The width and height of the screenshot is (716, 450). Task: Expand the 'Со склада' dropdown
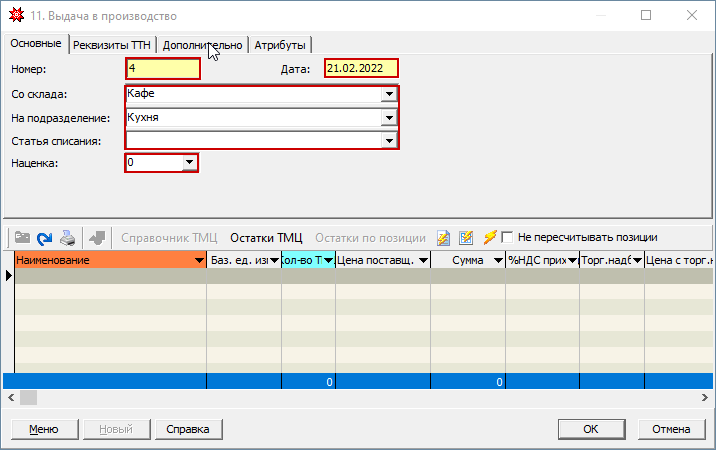coord(388,95)
